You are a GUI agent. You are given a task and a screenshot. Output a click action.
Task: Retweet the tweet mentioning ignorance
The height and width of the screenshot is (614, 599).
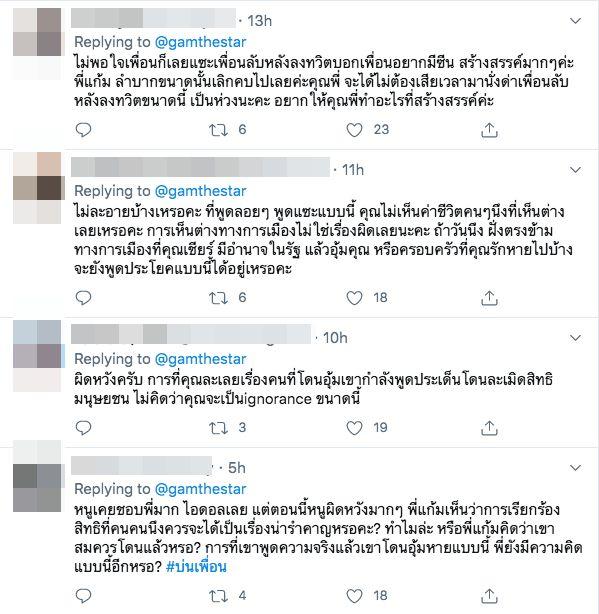click(x=218, y=428)
